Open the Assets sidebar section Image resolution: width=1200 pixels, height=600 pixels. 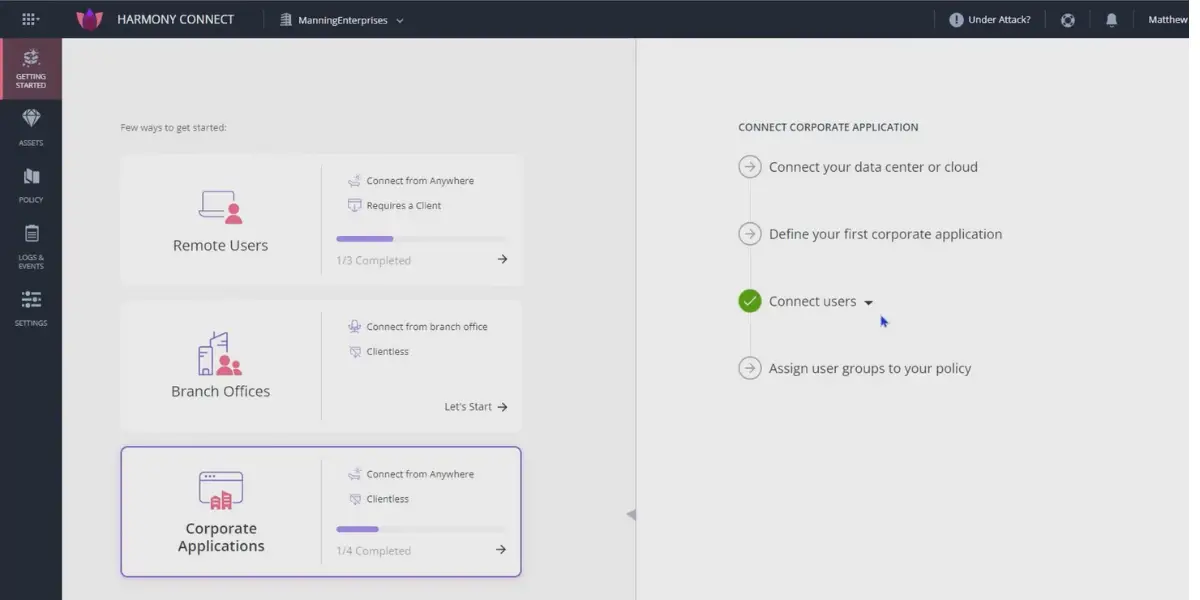[31, 127]
